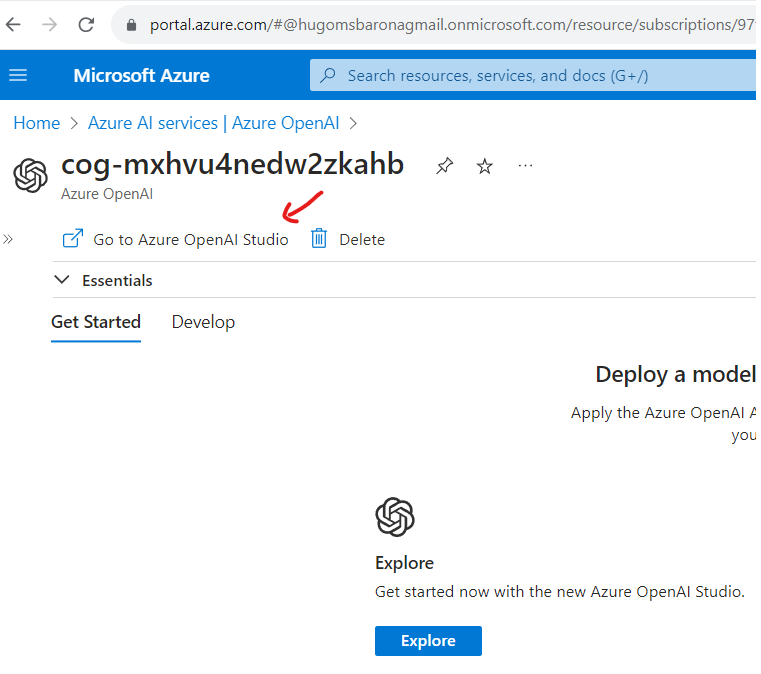This screenshot has width=761, height=674.
Task: Click the Microsoft Azure portal title
Action: (141, 76)
